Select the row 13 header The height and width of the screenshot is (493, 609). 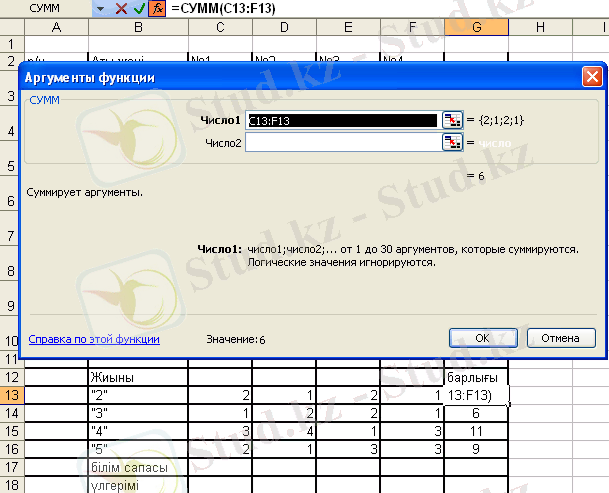(x=11, y=395)
